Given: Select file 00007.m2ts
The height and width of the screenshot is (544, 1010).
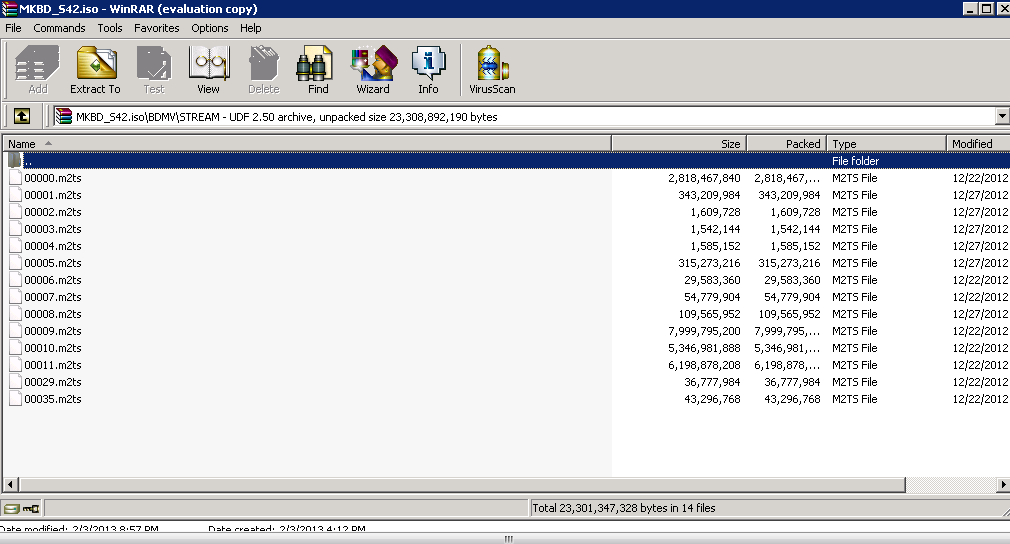Looking at the screenshot, I should tap(53, 297).
